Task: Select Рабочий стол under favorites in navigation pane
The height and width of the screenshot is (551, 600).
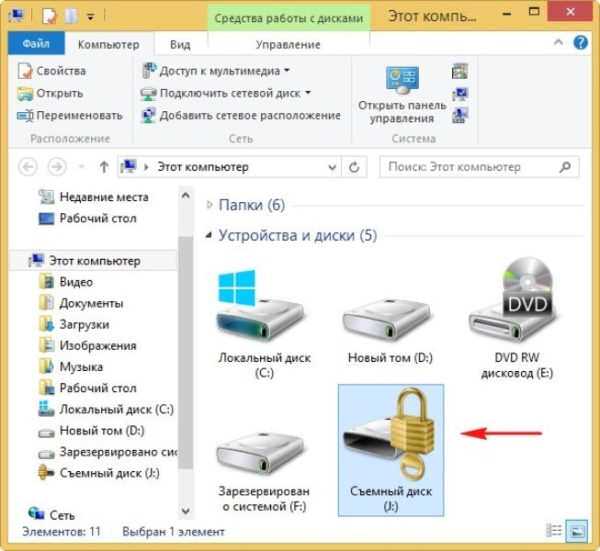Action: (x=88, y=218)
